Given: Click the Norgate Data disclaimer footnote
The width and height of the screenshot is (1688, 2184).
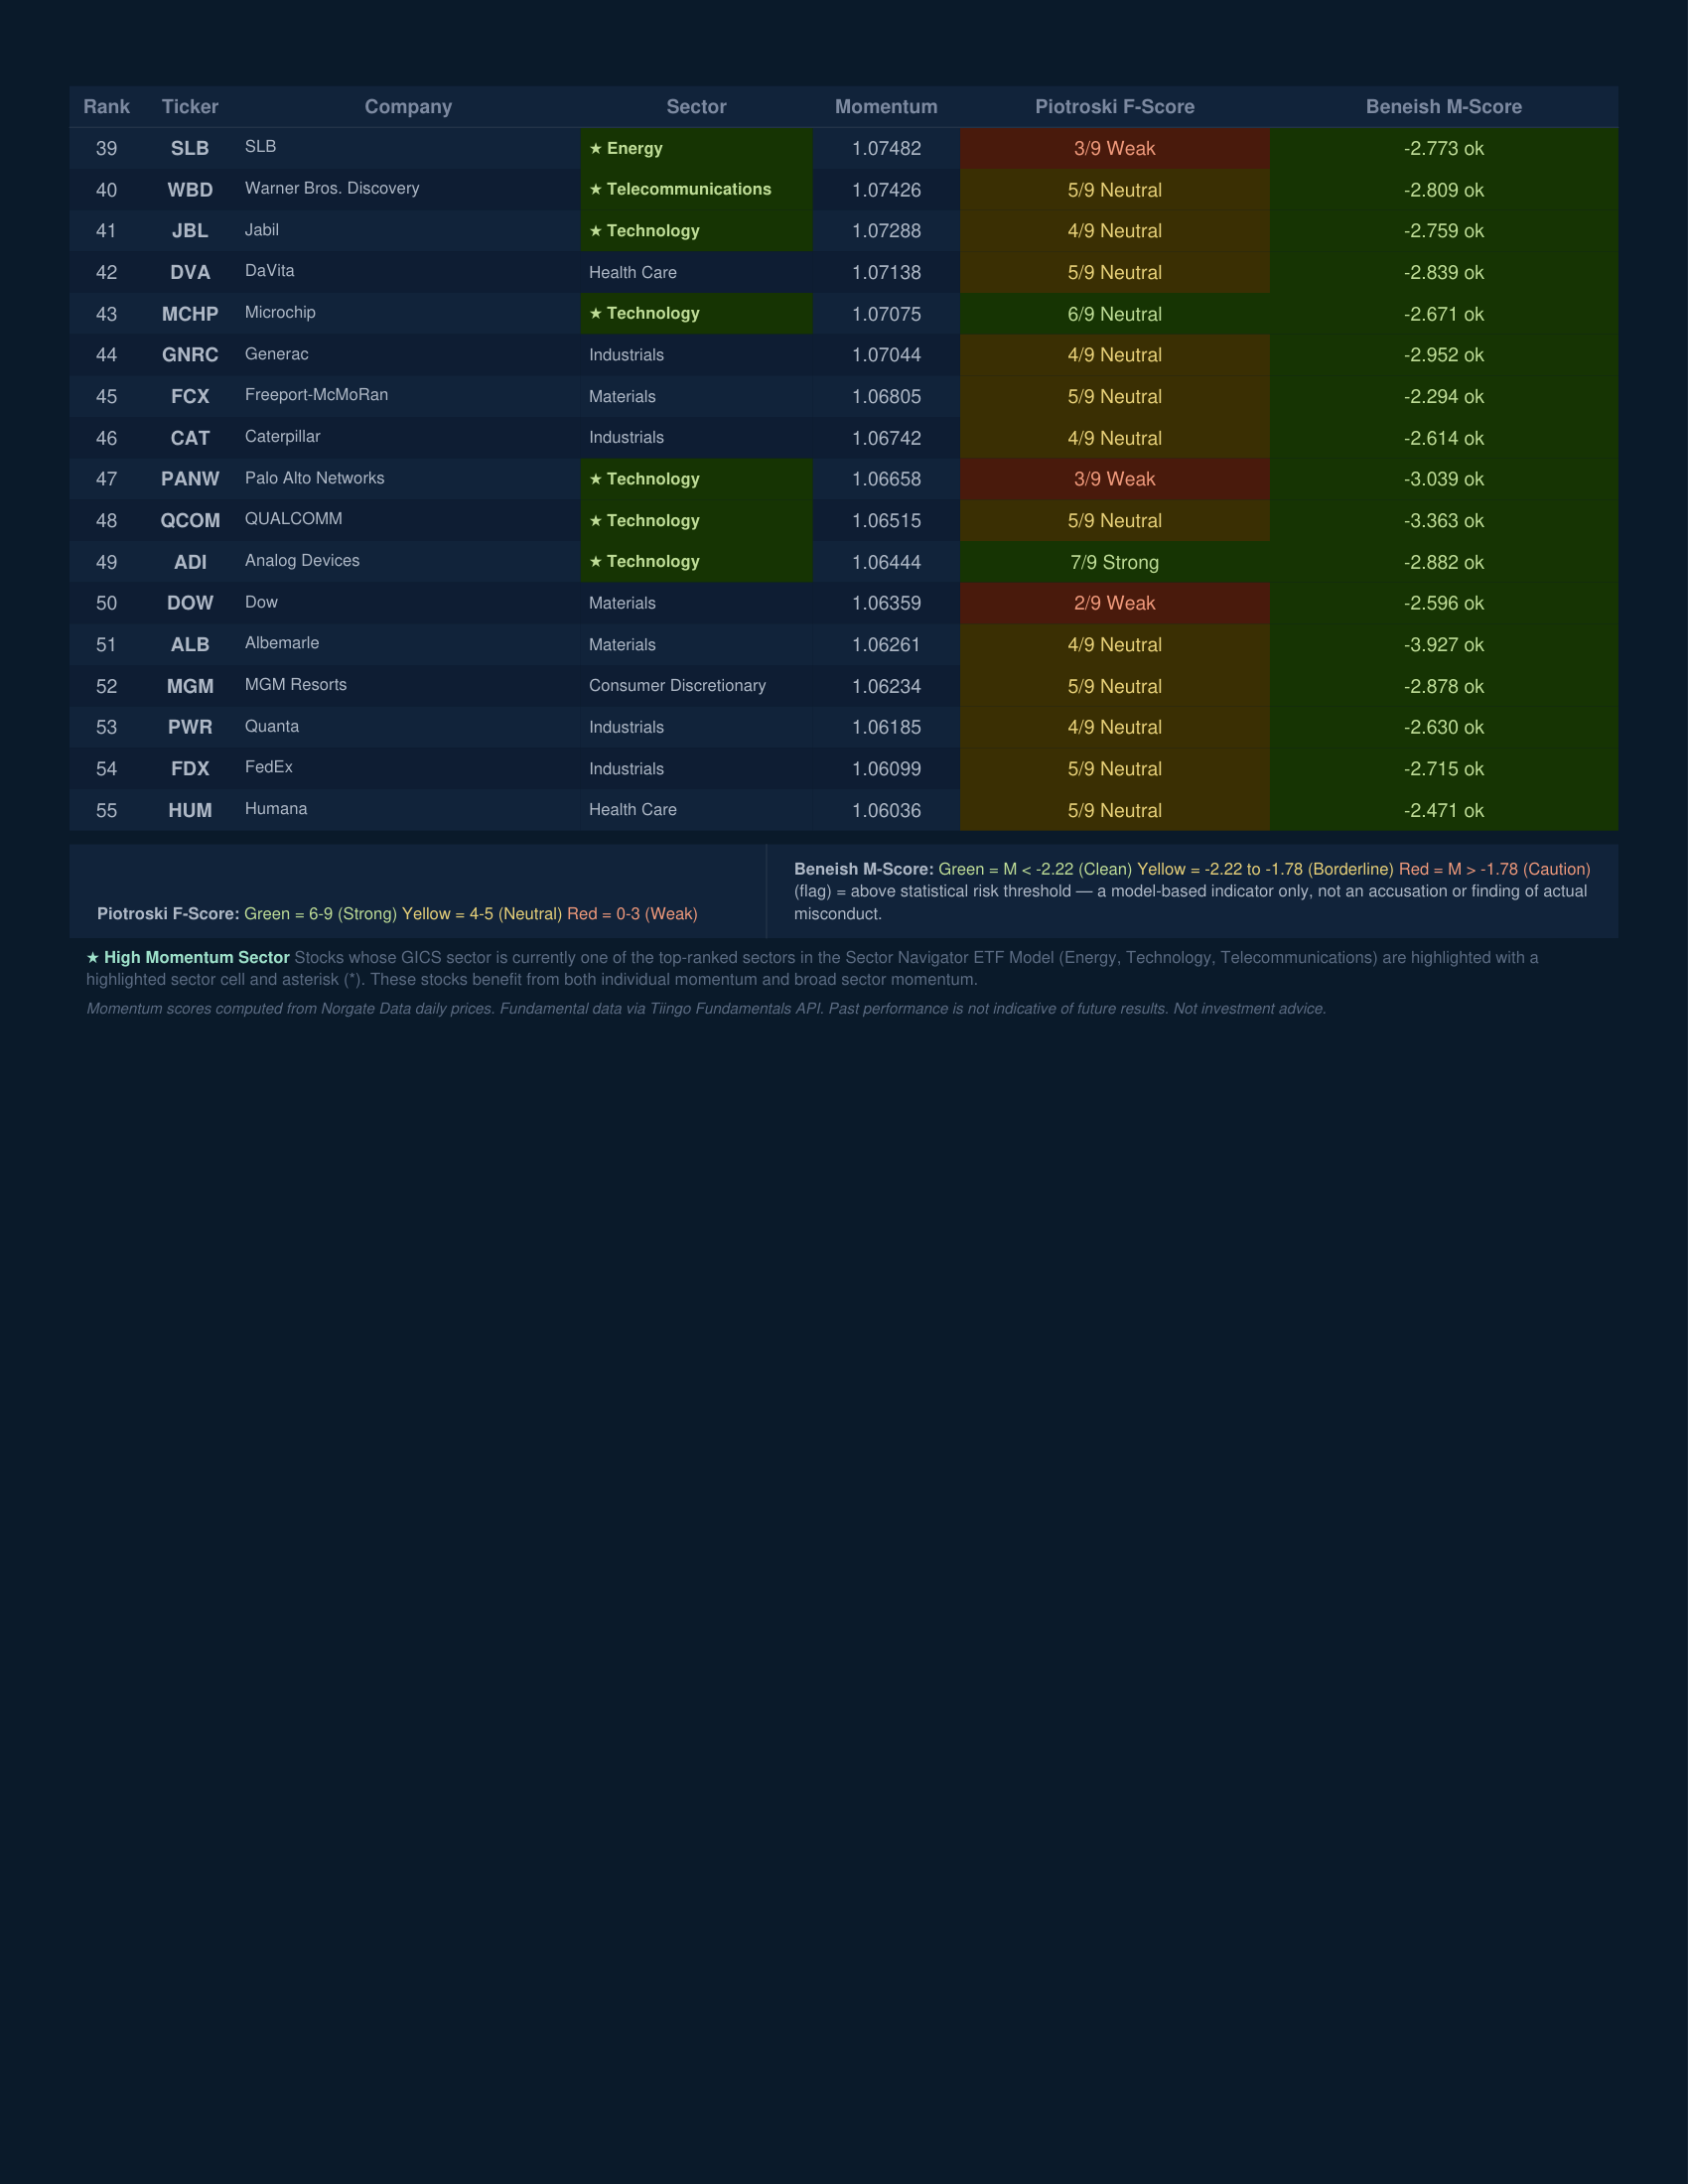Looking at the screenshot, I should [706, 1008].
